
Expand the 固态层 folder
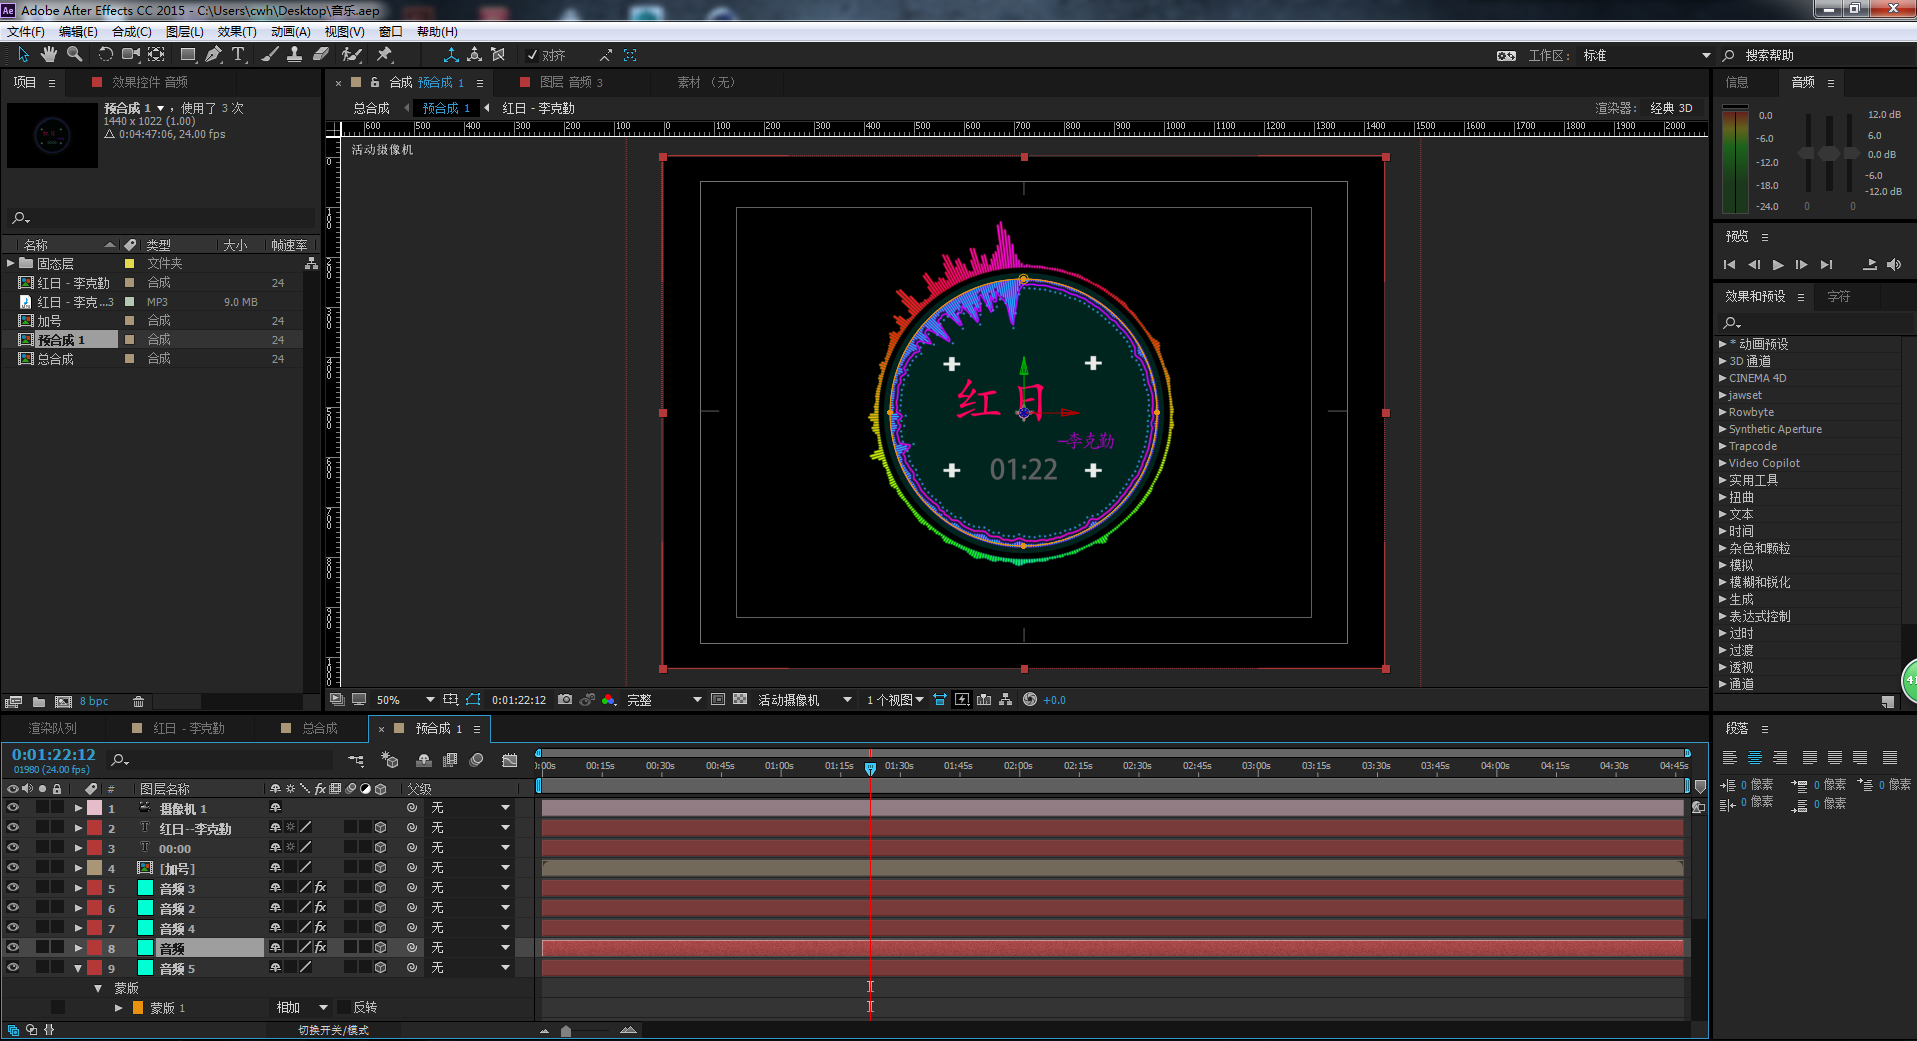11,264
